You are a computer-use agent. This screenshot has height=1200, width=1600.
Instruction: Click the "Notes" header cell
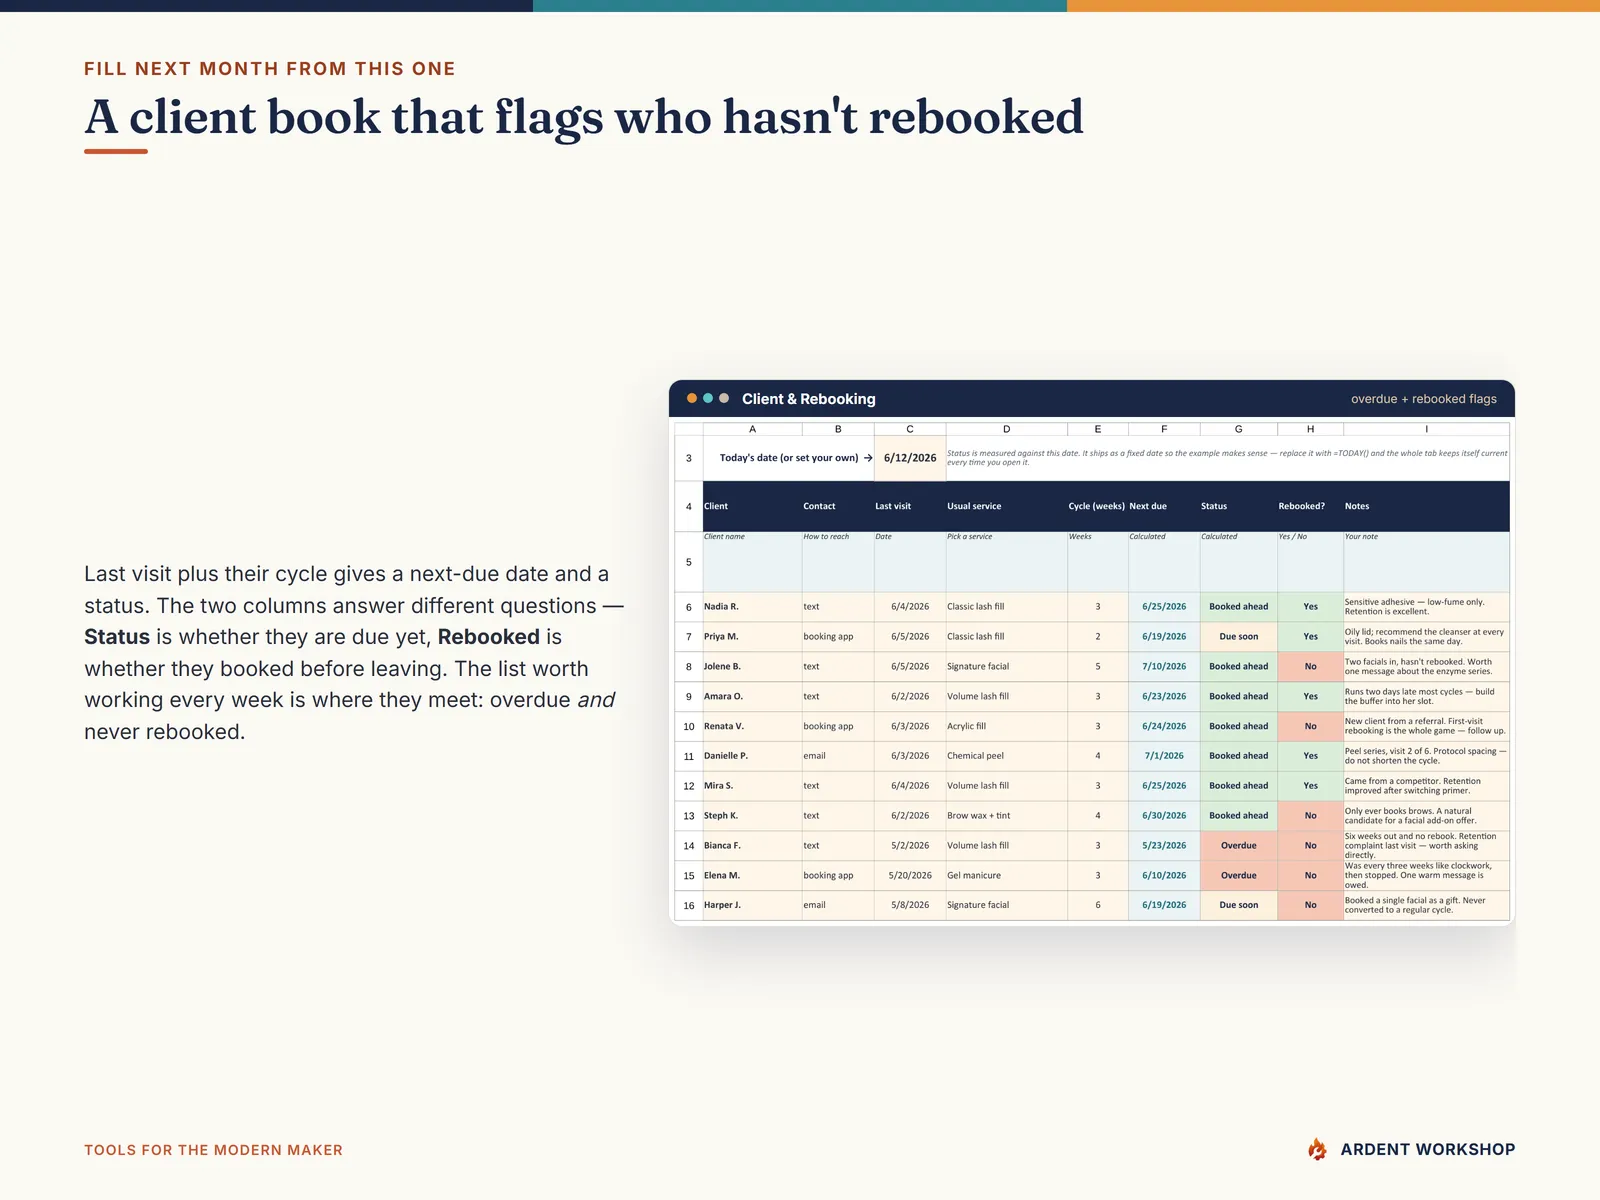point(1426,506)
